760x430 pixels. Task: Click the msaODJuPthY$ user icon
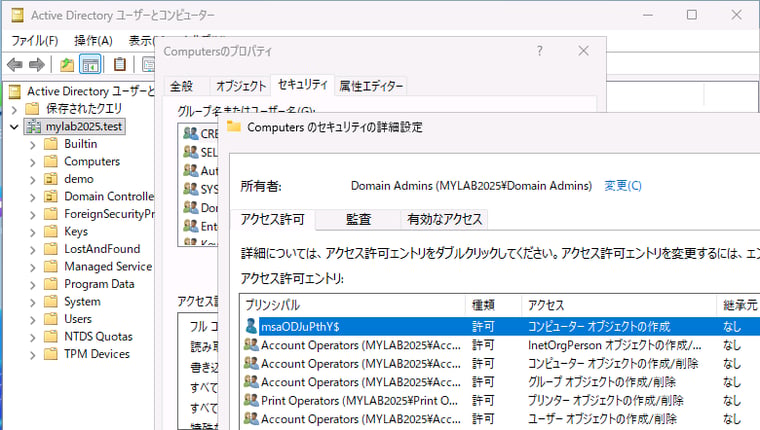coord(251,326)
